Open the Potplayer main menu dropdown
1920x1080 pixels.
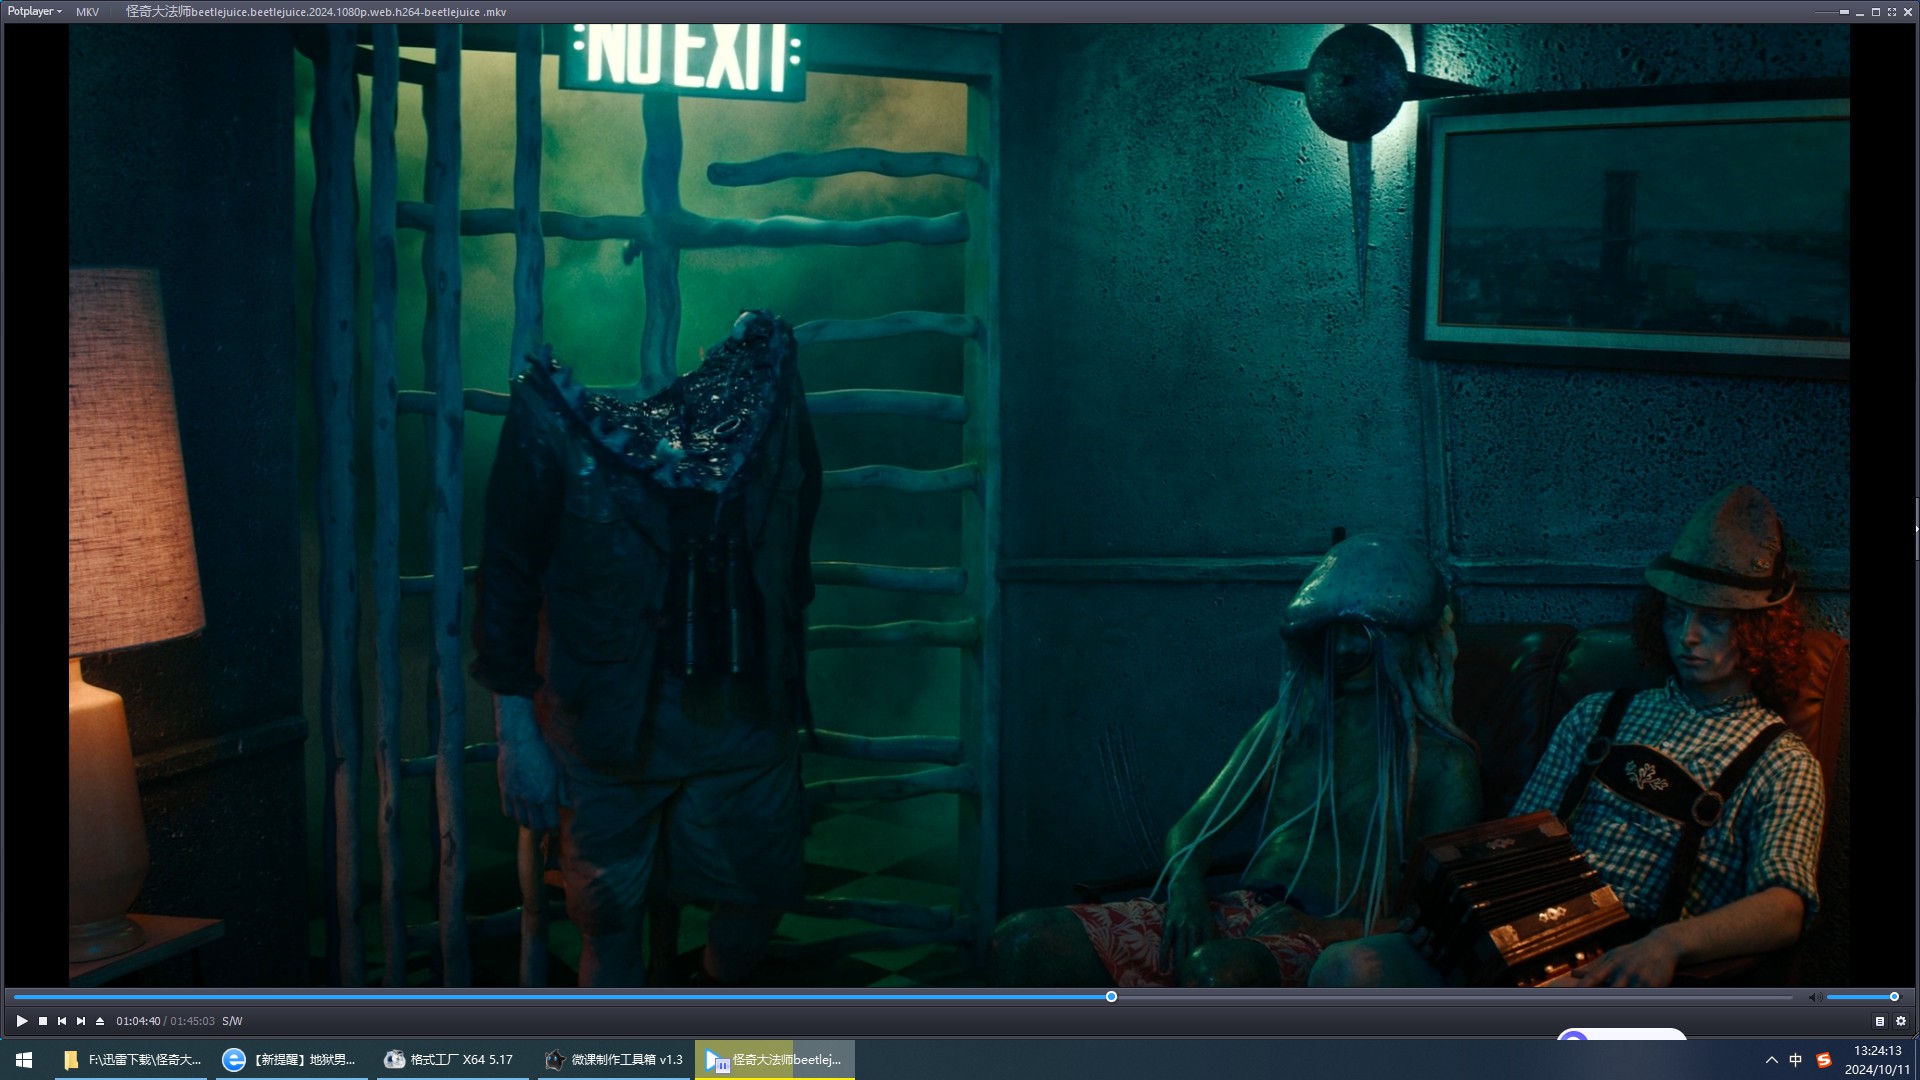[34, 12]
